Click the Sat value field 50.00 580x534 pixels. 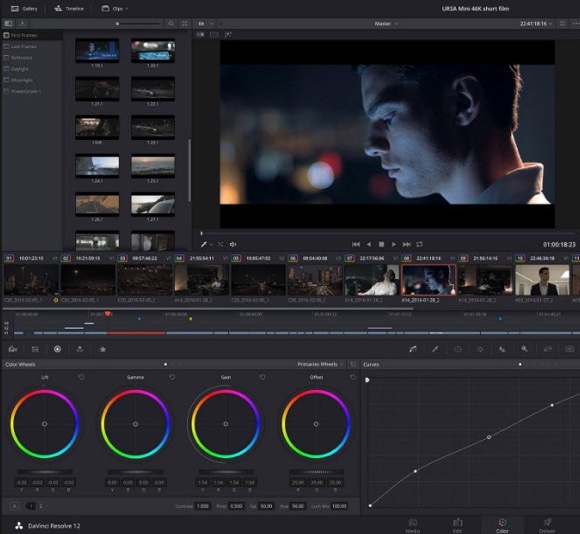coord(266,506)
